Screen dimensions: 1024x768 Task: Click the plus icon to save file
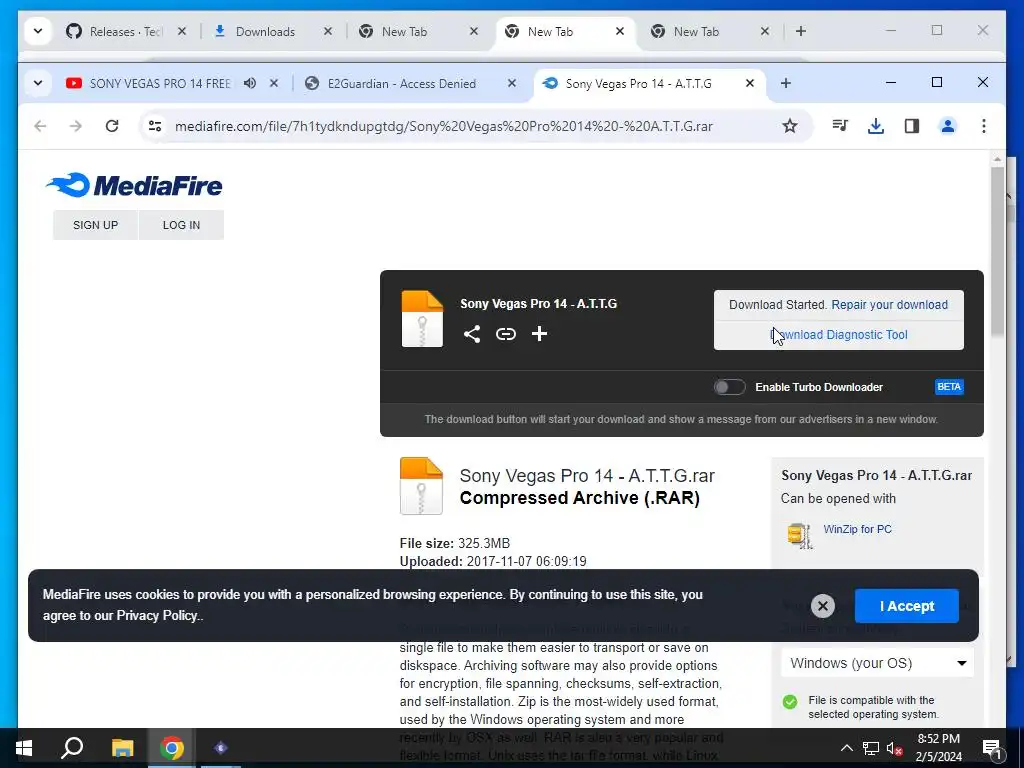pos(539,334)
